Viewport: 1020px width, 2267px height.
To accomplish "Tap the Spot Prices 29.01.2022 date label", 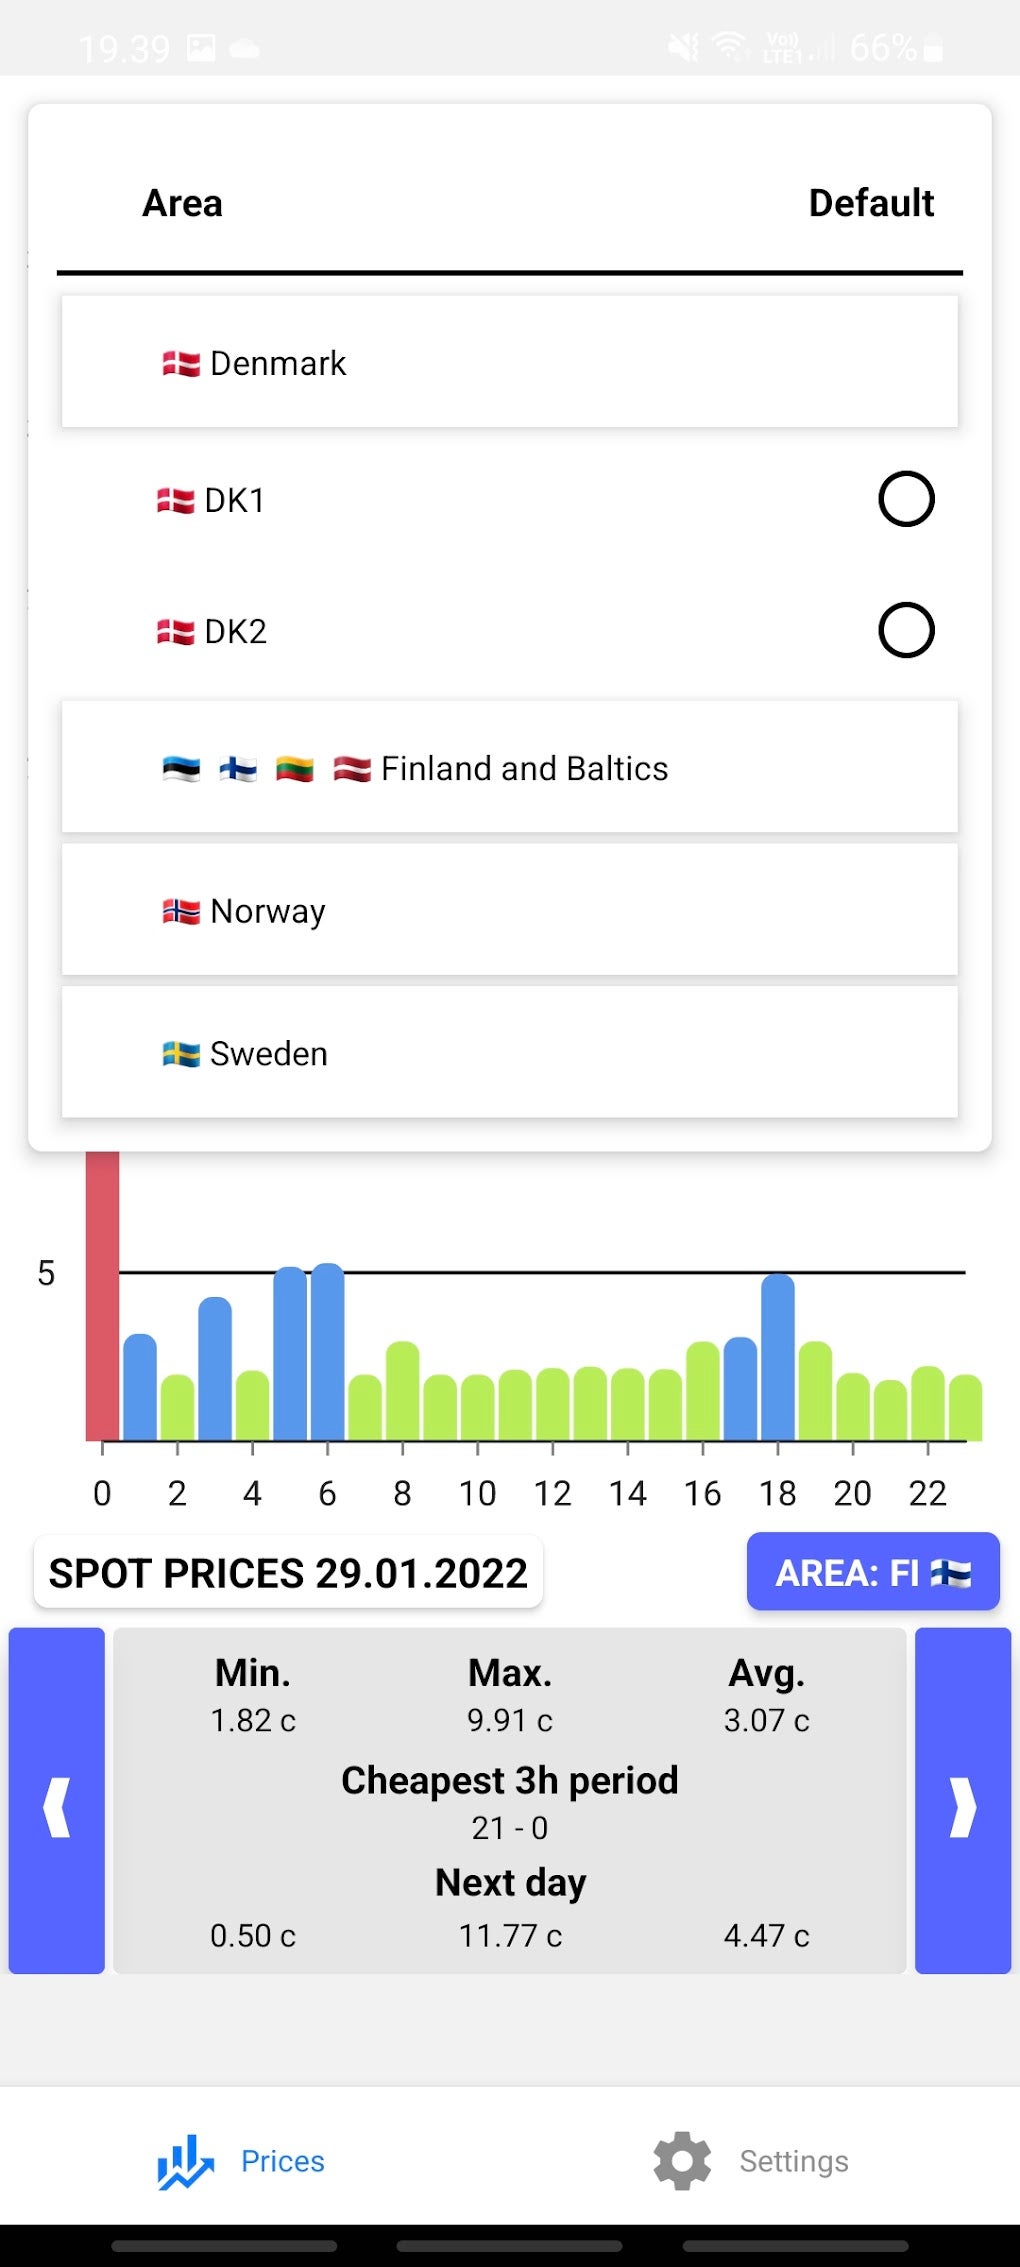I will 288,1573.
